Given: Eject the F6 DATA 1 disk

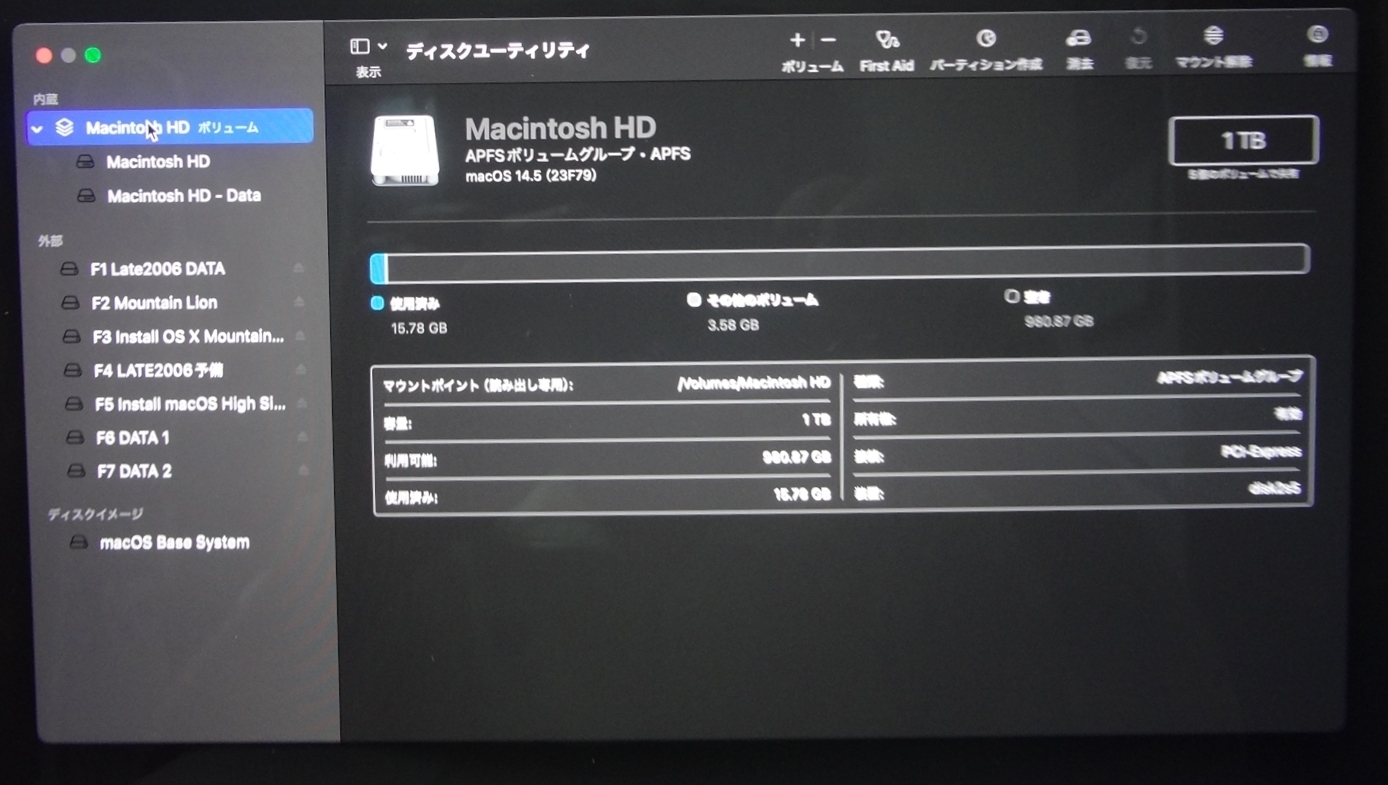Looking at the screenshot, I should (x=302, y=437).
